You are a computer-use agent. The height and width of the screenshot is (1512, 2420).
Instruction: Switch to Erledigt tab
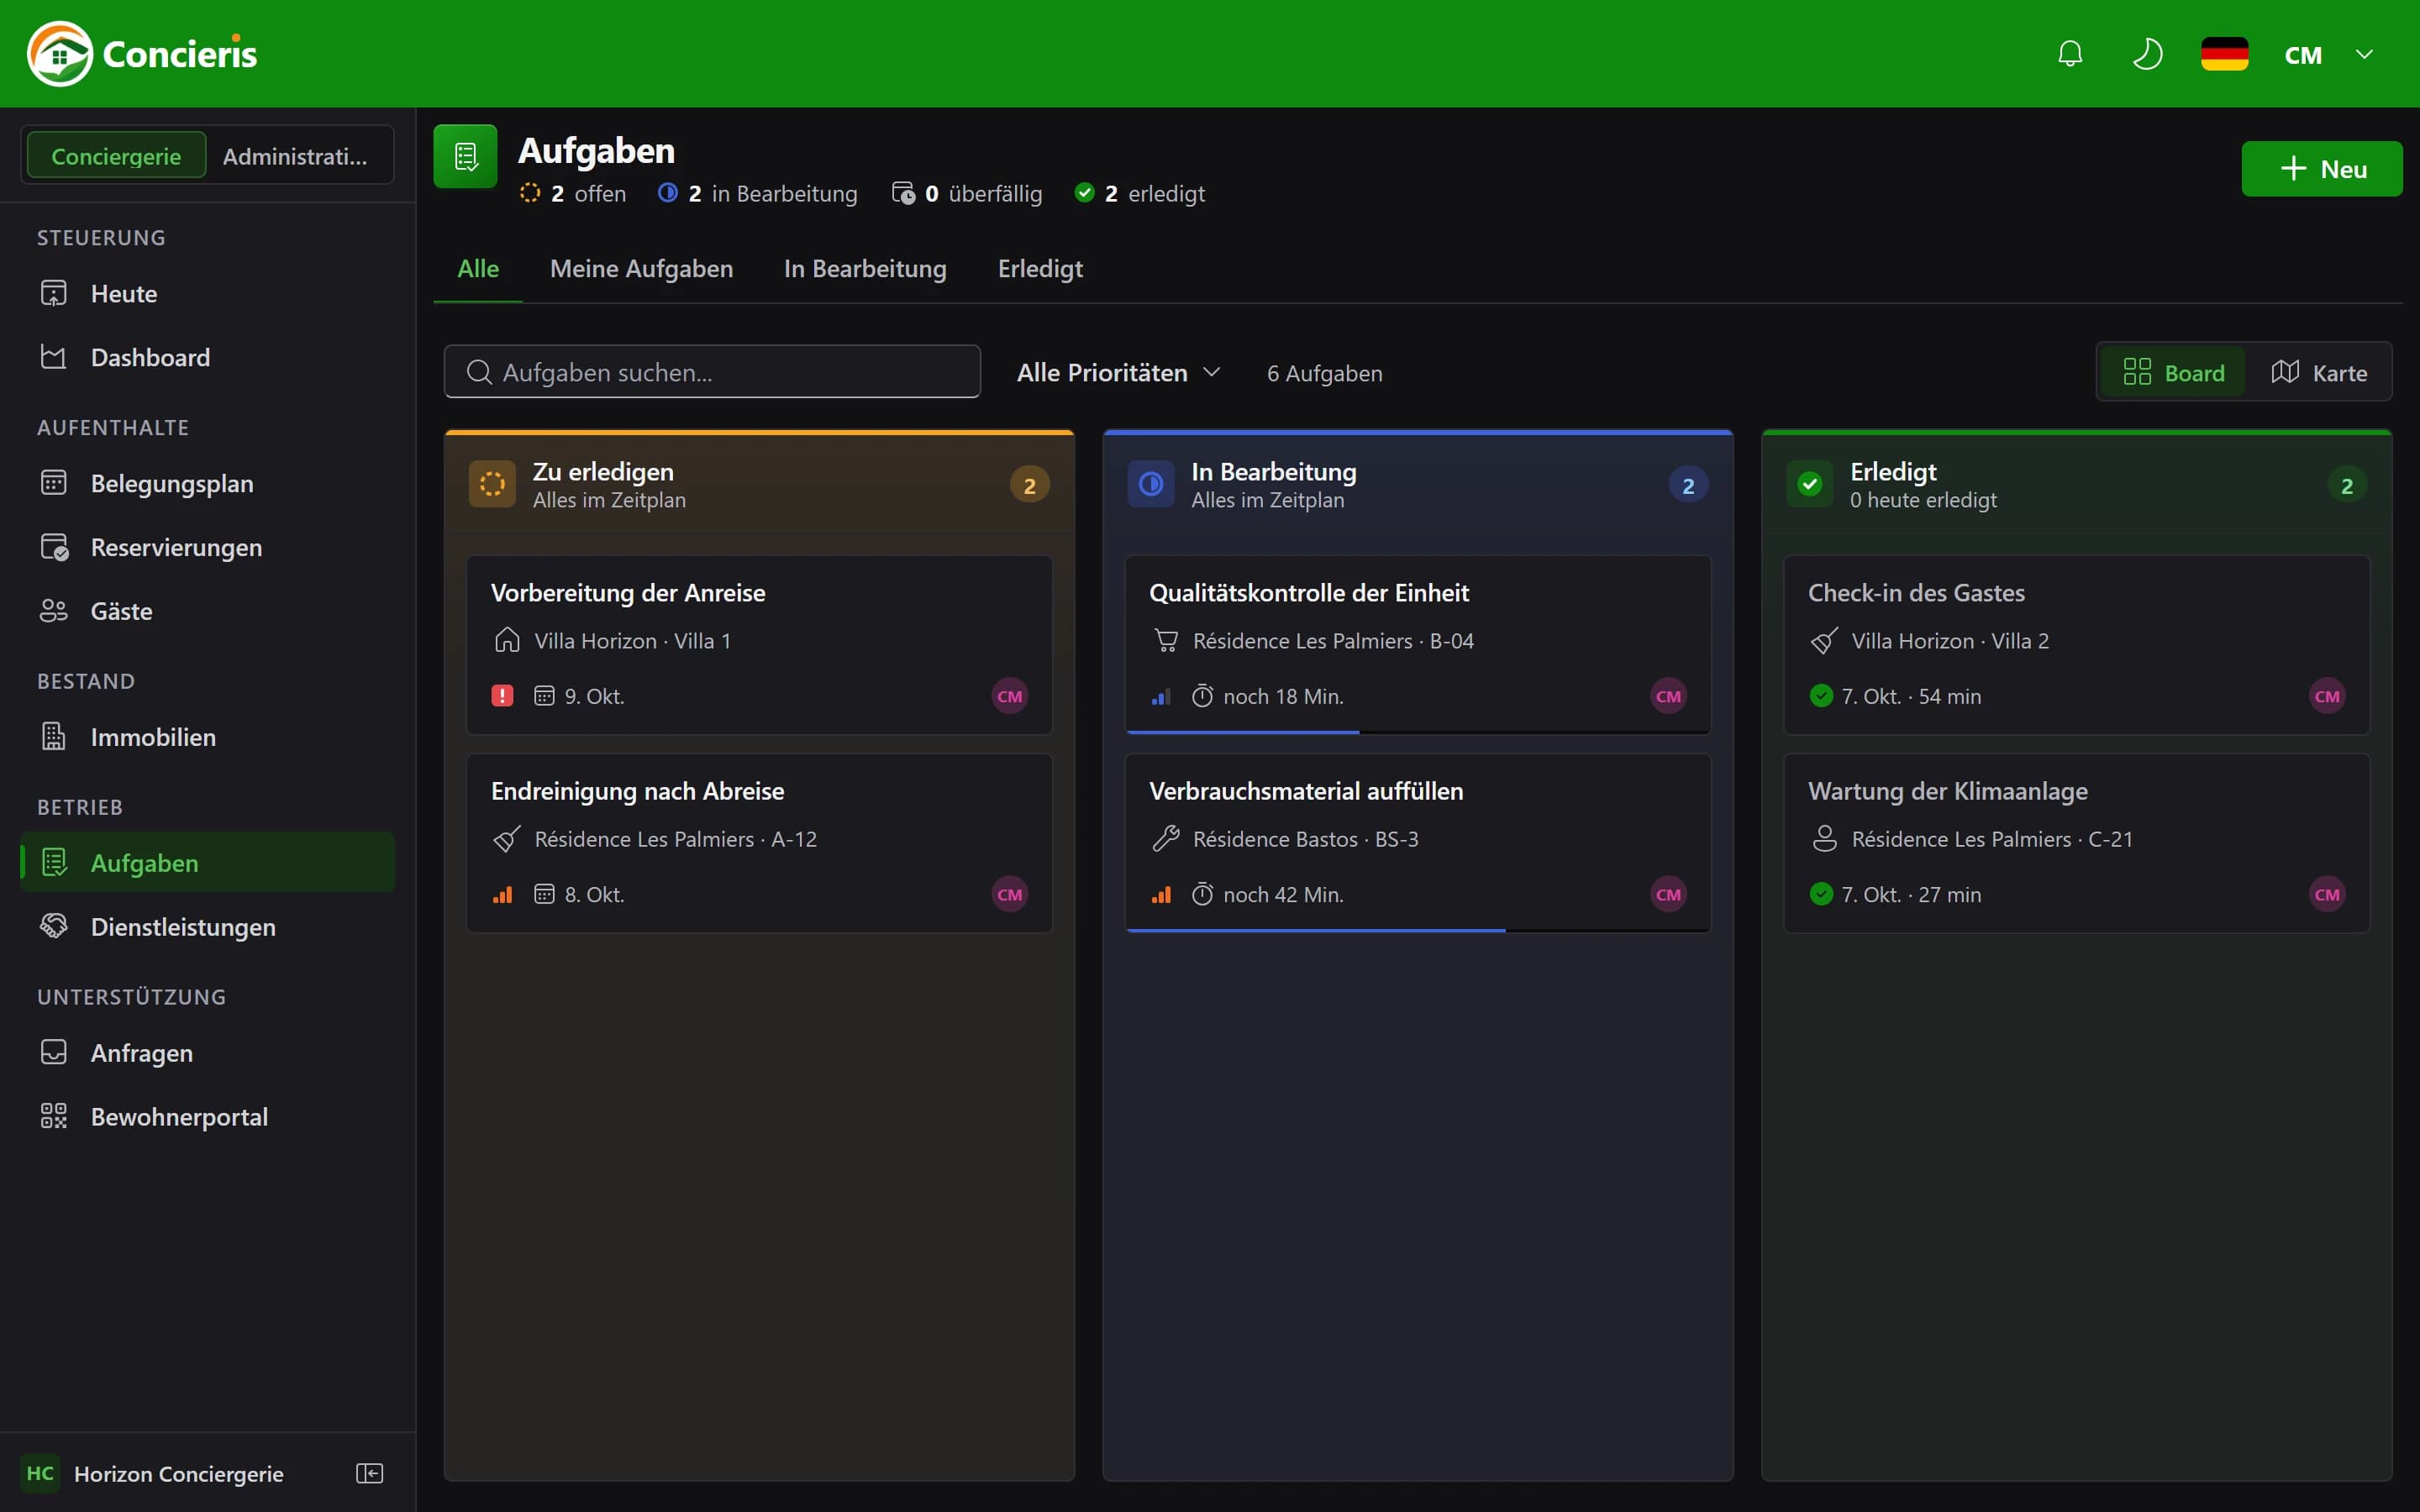(1040, 269)
